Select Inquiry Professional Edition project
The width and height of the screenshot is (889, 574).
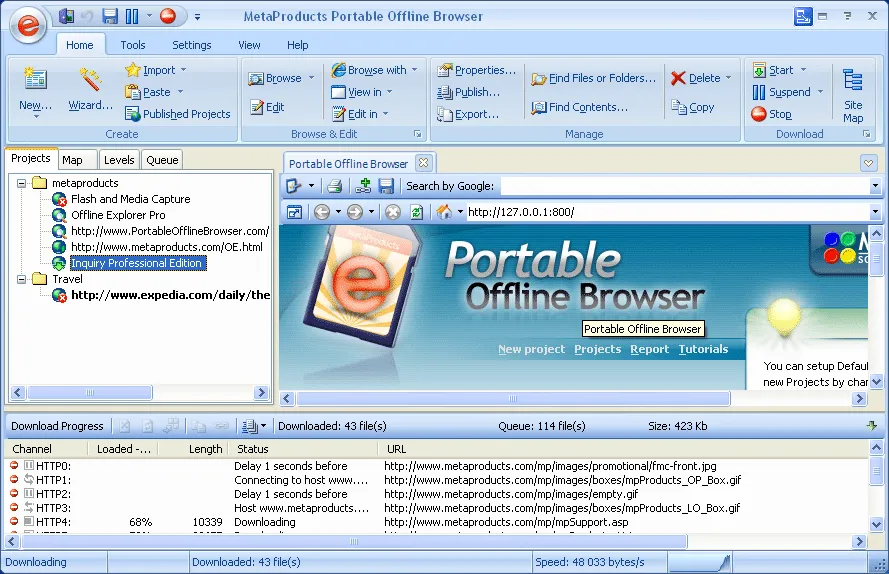click(136, 263)
